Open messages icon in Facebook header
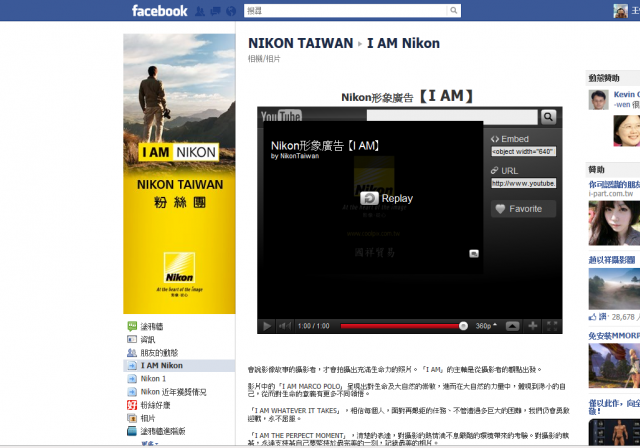This screenshot has height=448, width=640. pos(216,11)
